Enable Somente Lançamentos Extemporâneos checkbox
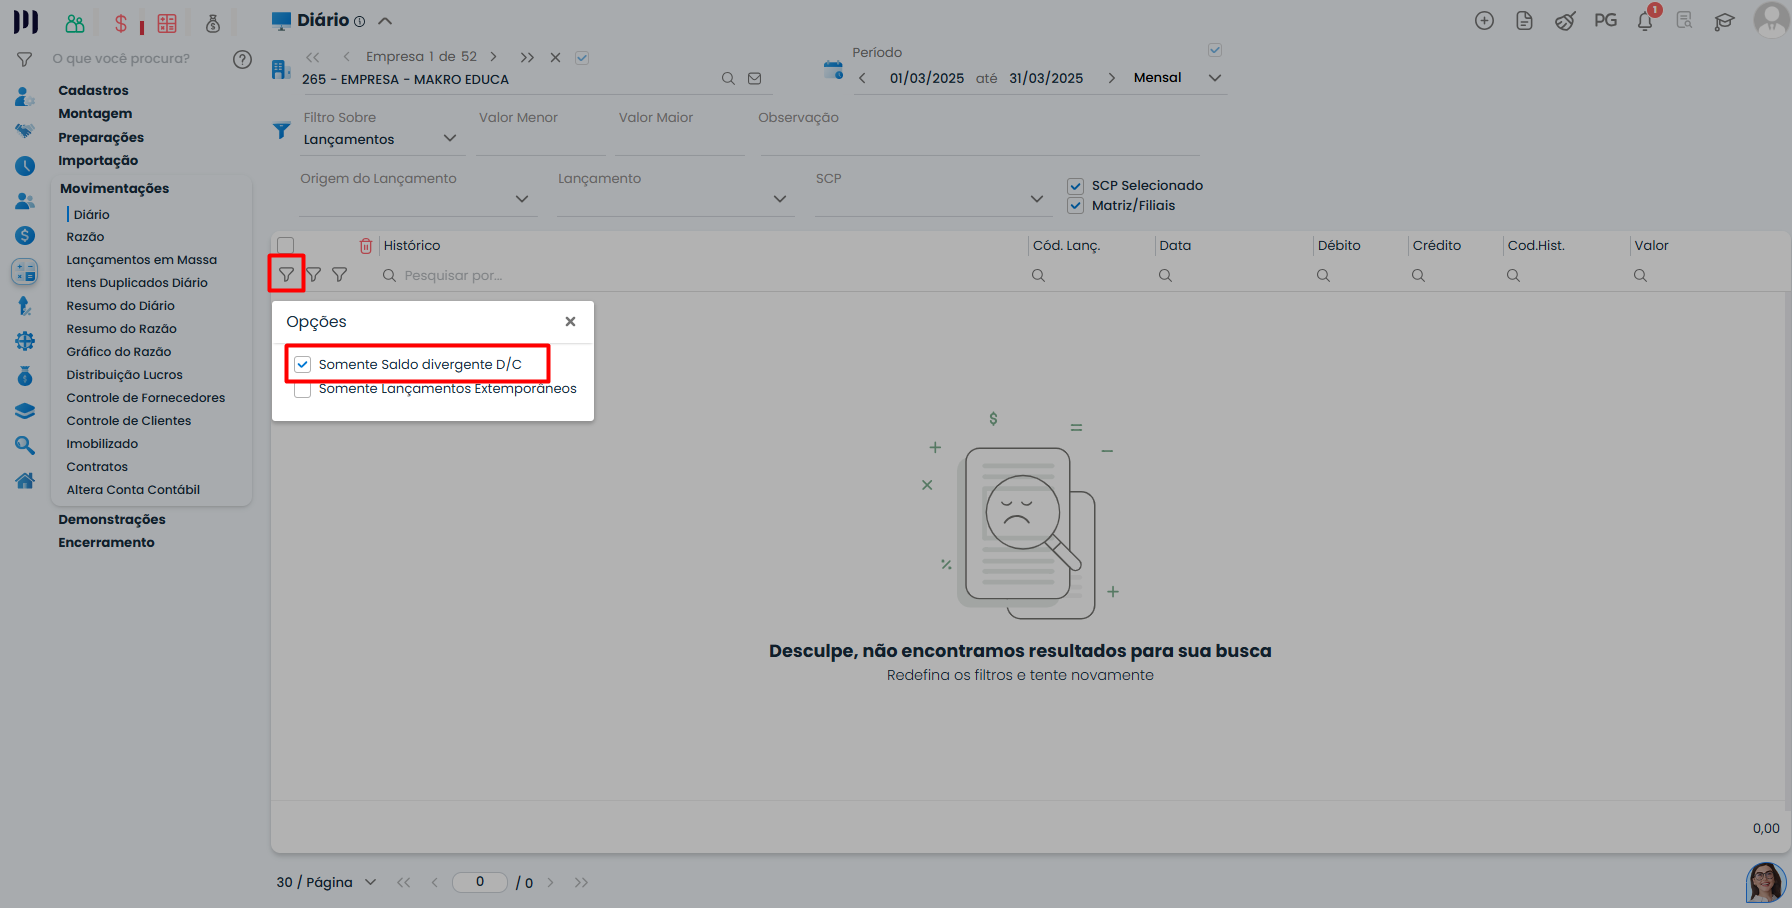 click(303, 391)
